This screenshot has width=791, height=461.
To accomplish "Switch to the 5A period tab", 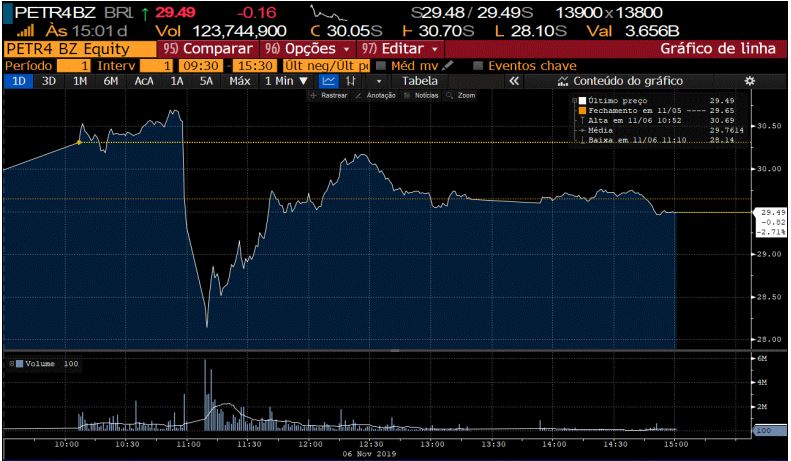I will pyautogui.click(x=206, y=81).
